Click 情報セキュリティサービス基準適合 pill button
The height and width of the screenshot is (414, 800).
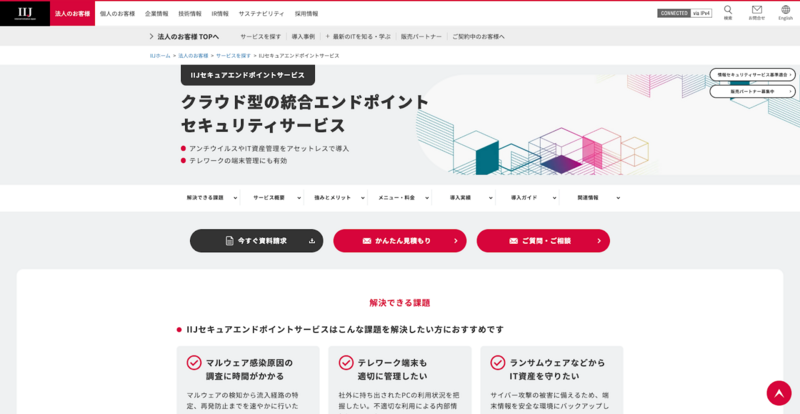[x=753, y=75]
